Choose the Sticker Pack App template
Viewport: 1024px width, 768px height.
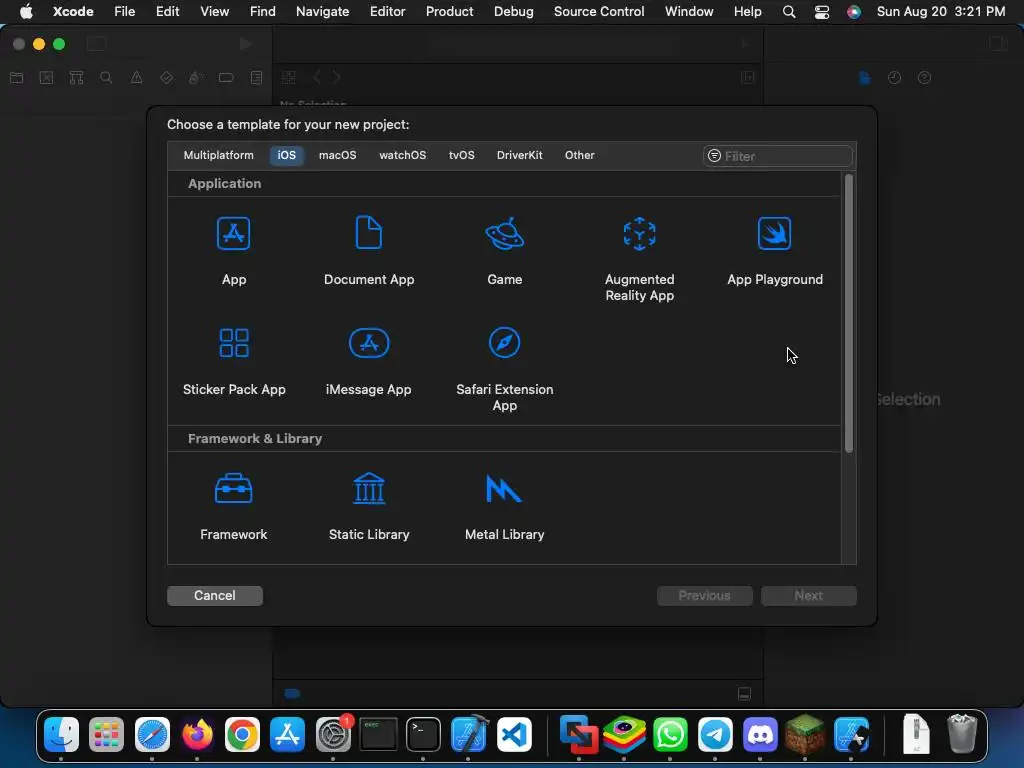point(234,343)
